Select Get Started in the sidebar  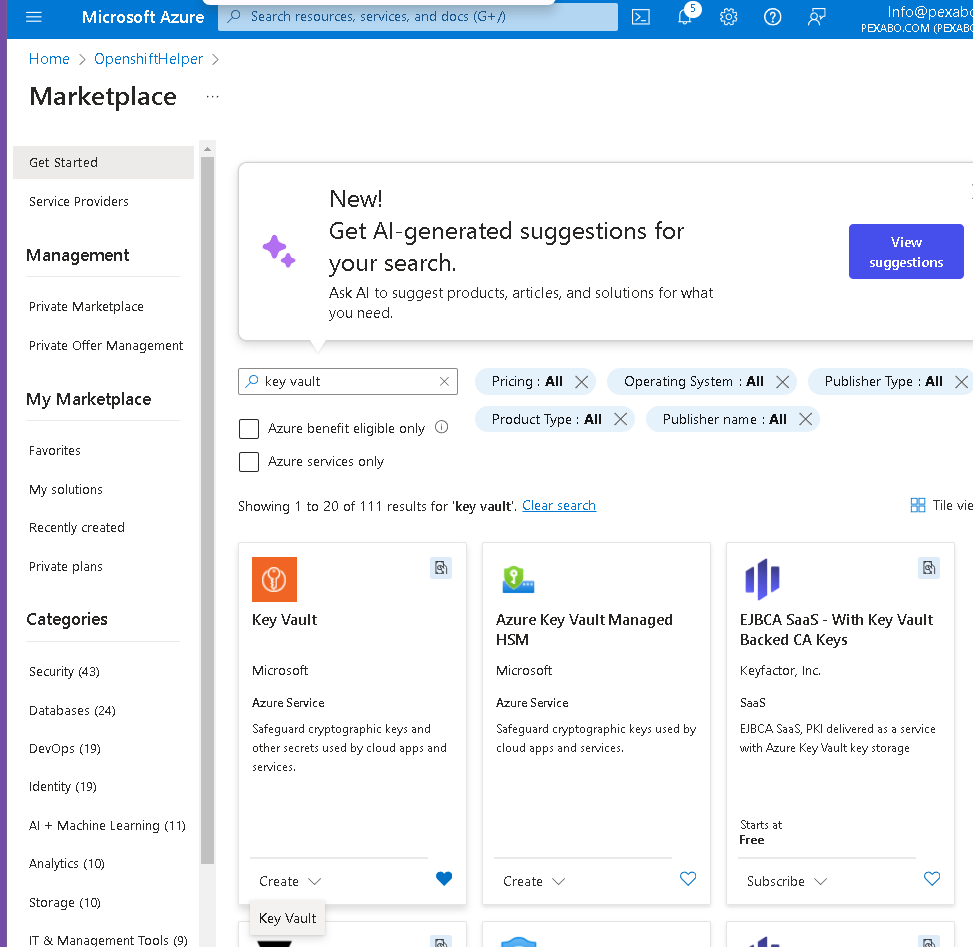103,163
